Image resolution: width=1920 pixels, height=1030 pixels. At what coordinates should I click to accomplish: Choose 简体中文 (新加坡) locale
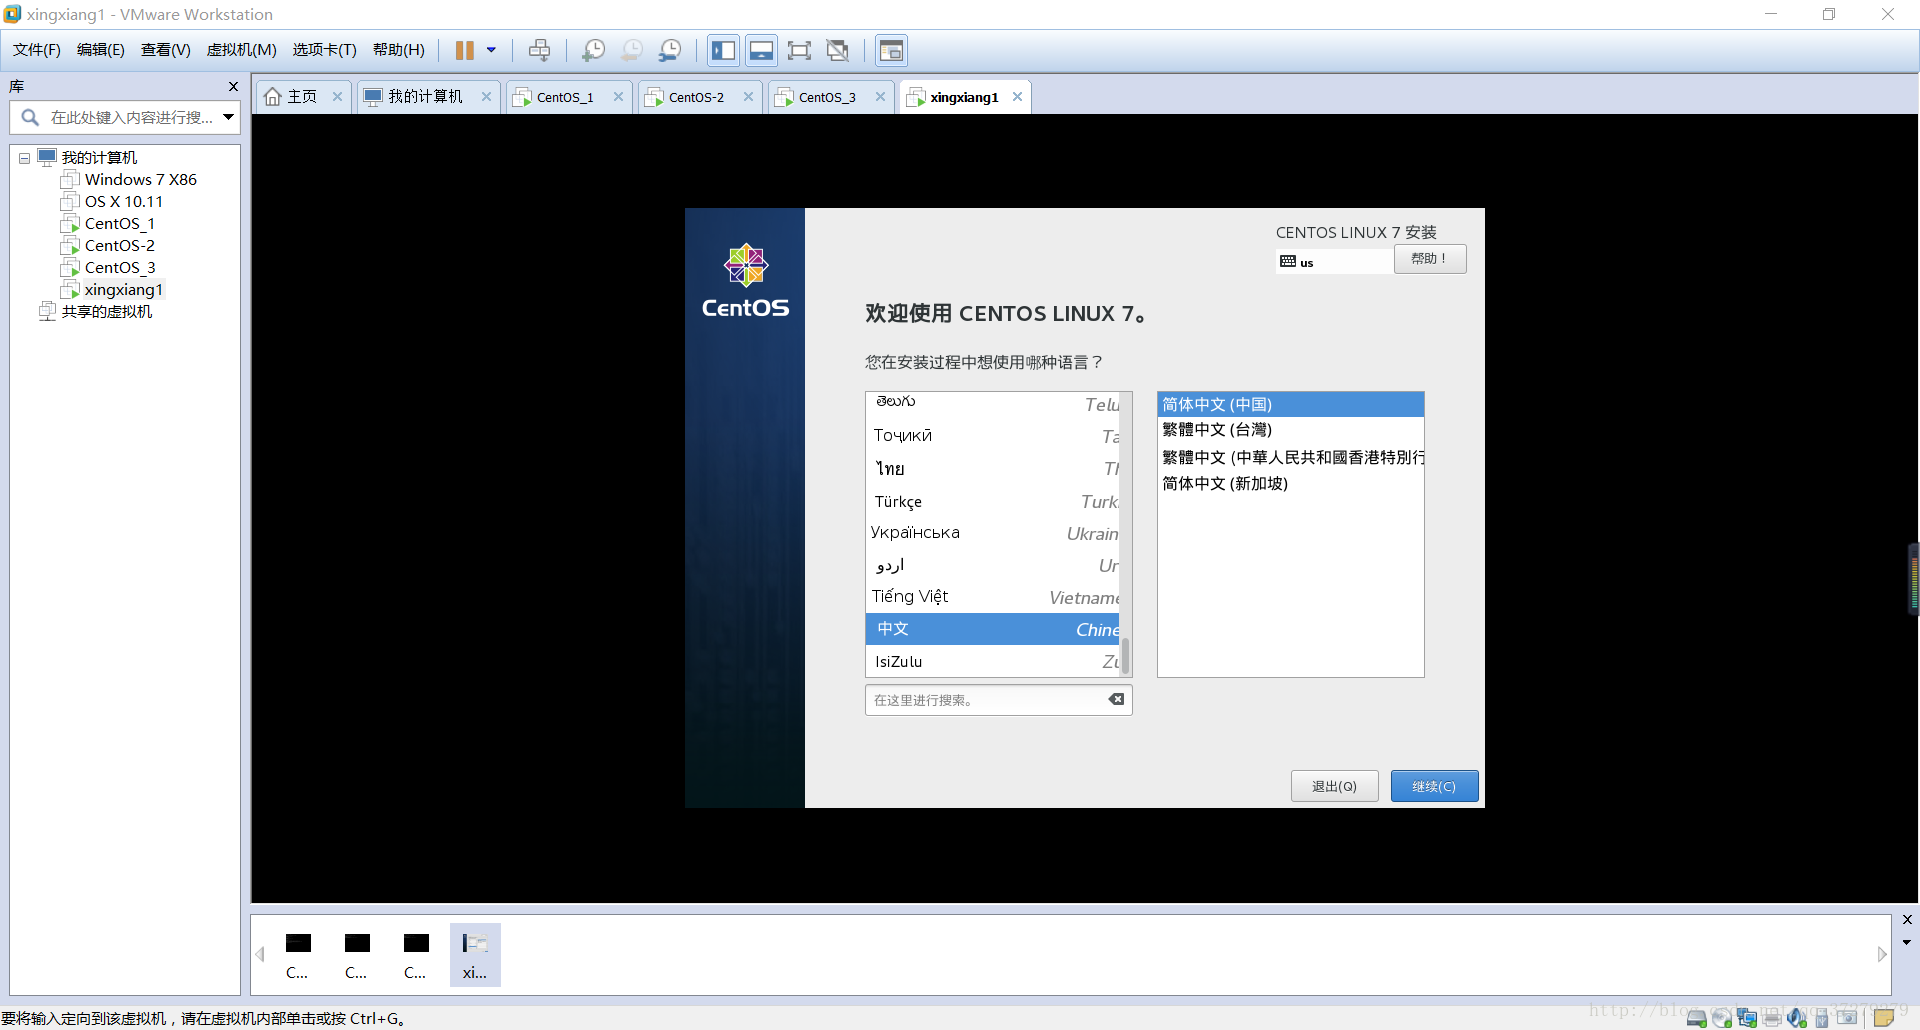point(1290,484)
